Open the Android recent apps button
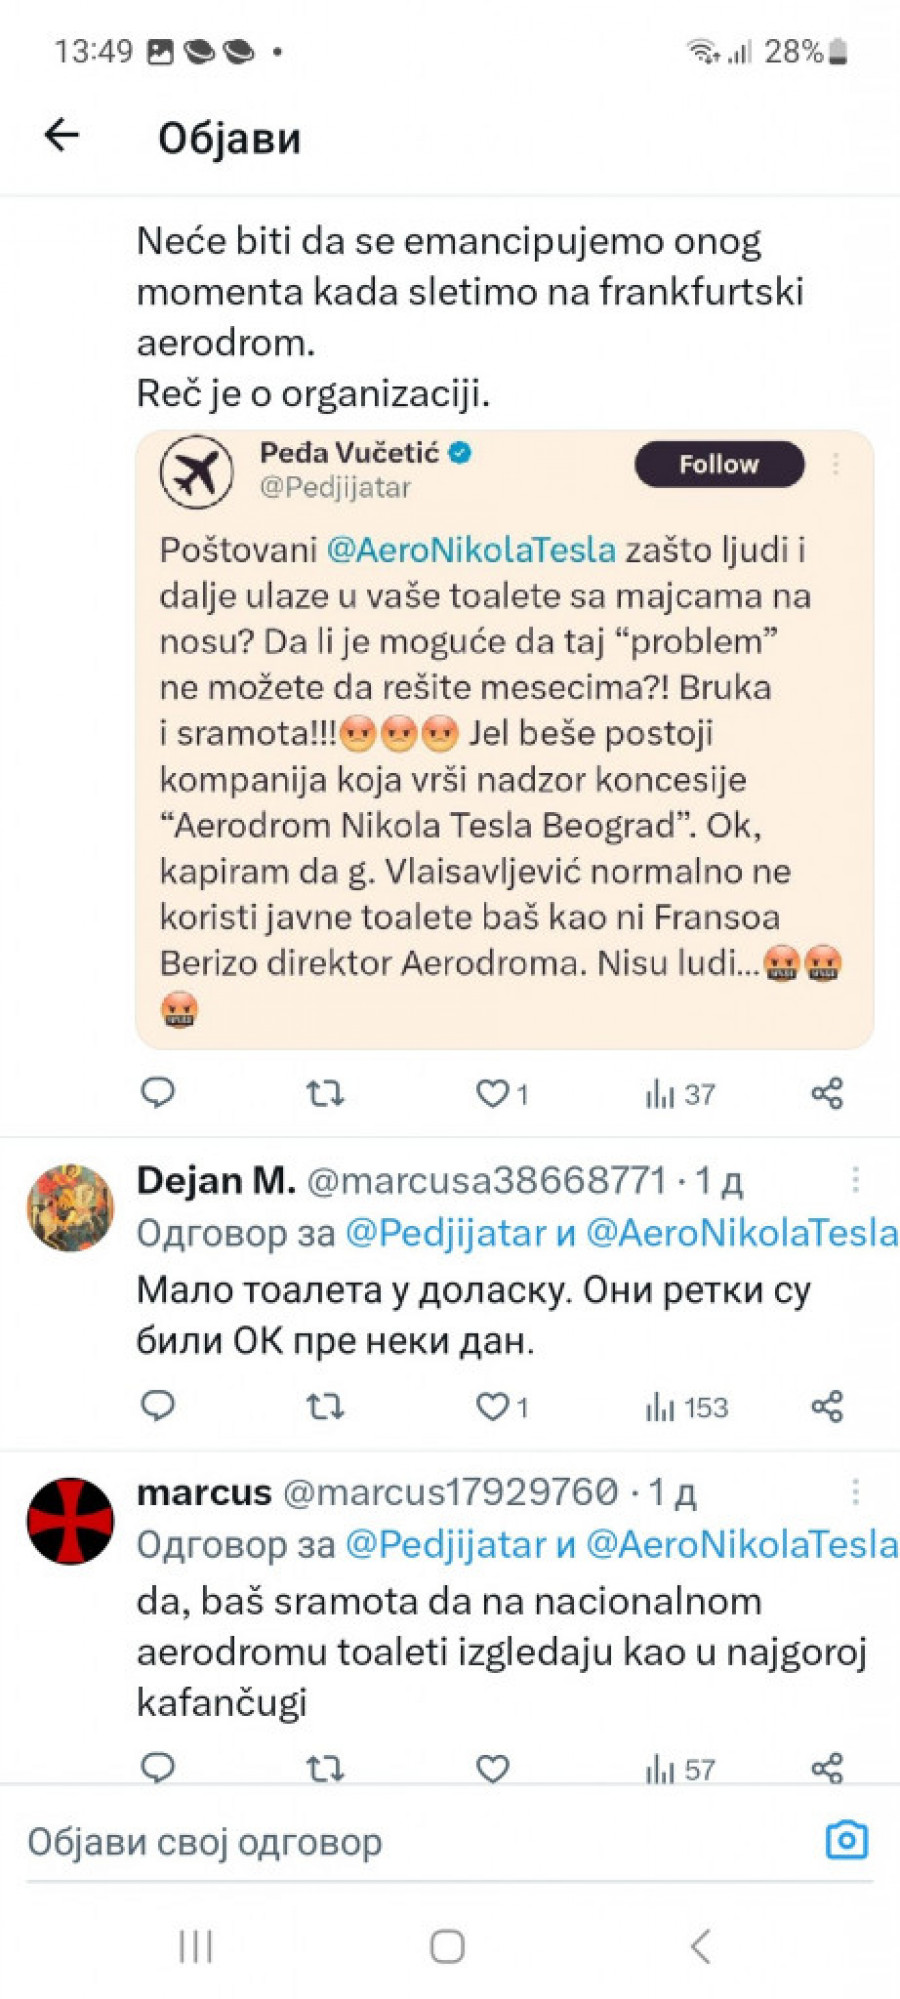Image resolution: width=900 pixels, height=1999 pixels. [196, 1946]
